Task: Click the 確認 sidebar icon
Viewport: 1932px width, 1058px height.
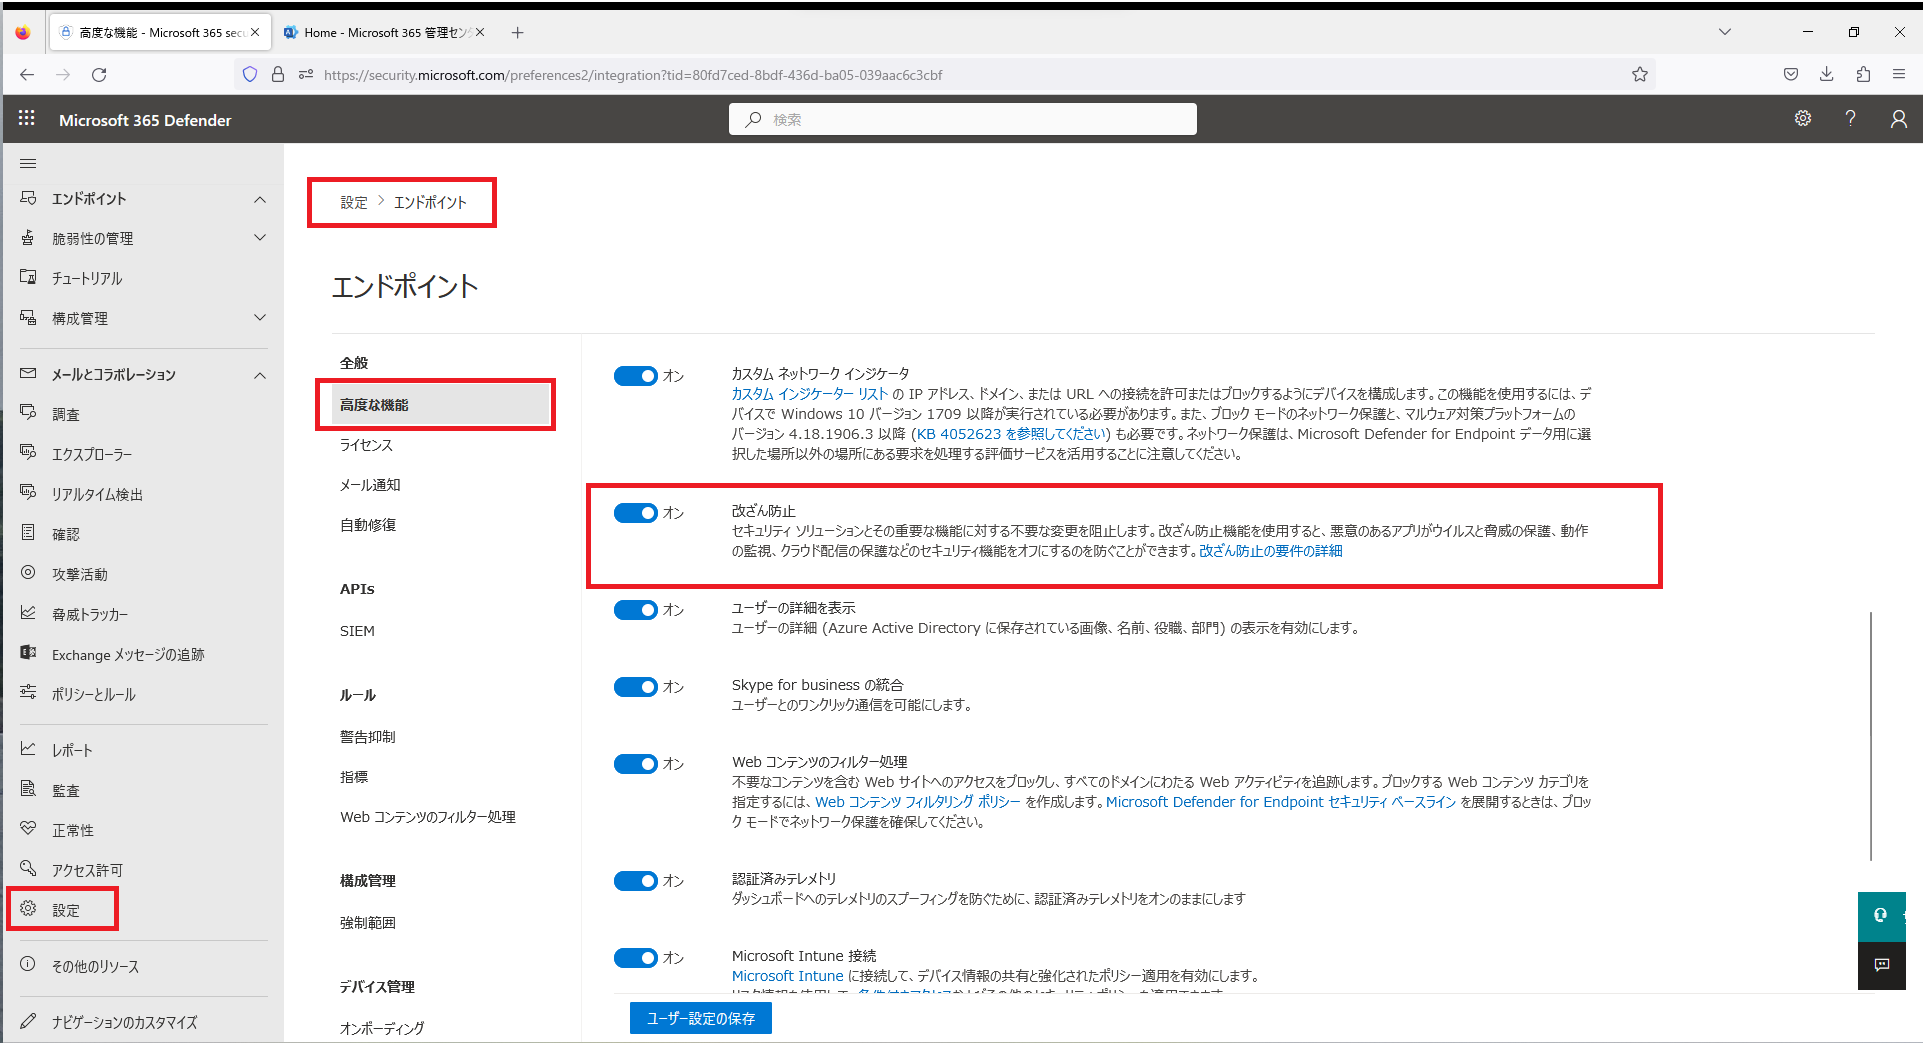Action: coord(28,534)
